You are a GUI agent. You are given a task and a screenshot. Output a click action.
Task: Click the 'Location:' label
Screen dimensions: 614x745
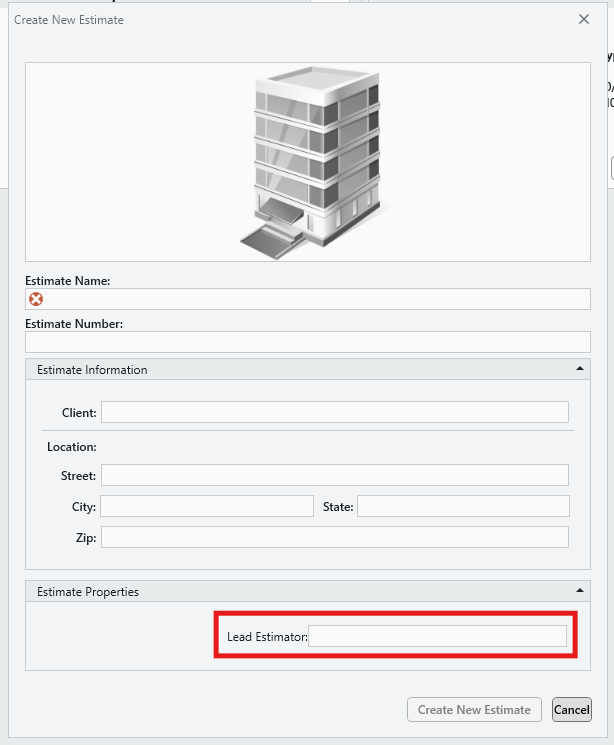pyautogui.click(x=71, y=447)
